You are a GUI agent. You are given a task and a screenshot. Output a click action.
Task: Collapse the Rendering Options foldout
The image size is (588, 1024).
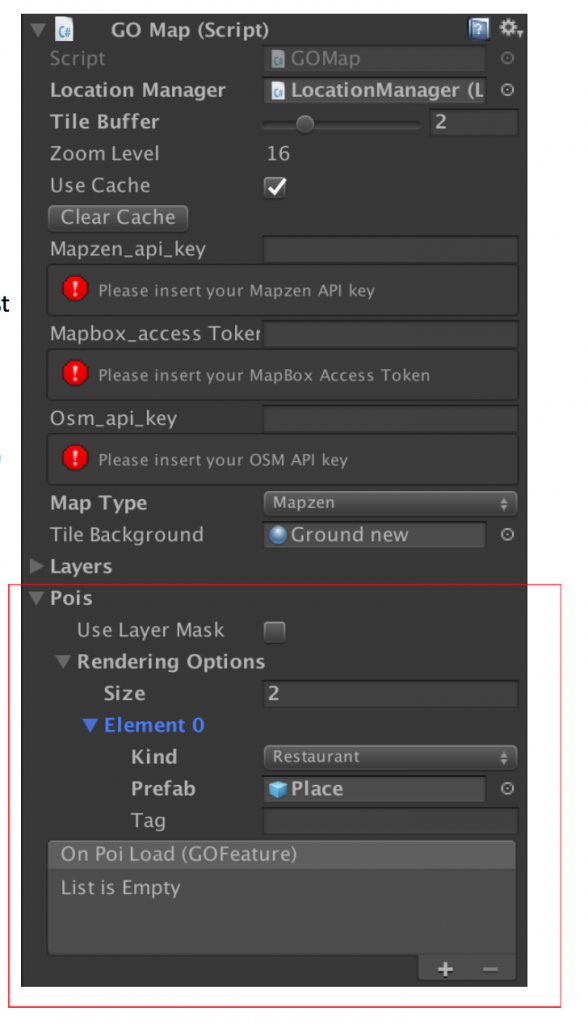(x=64, y=662)
